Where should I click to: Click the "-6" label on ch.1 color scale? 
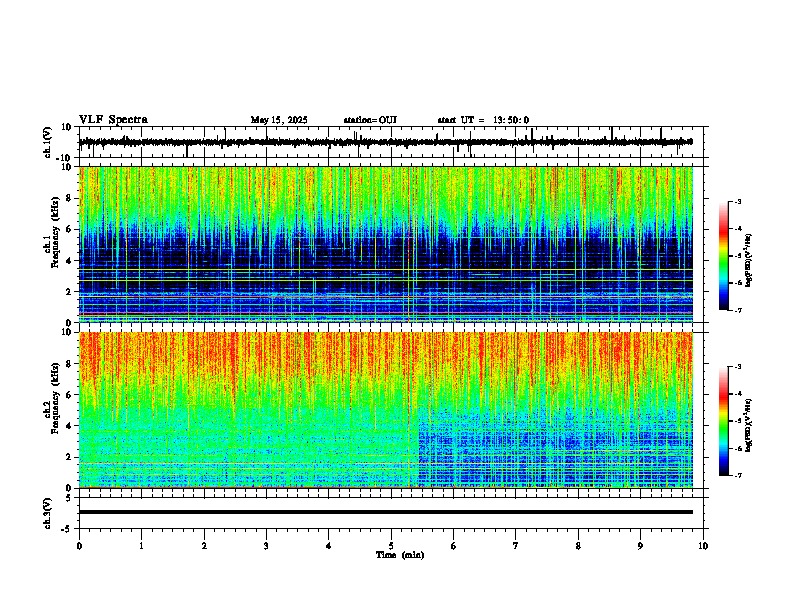pyautogui.click(x=737, y=283)
